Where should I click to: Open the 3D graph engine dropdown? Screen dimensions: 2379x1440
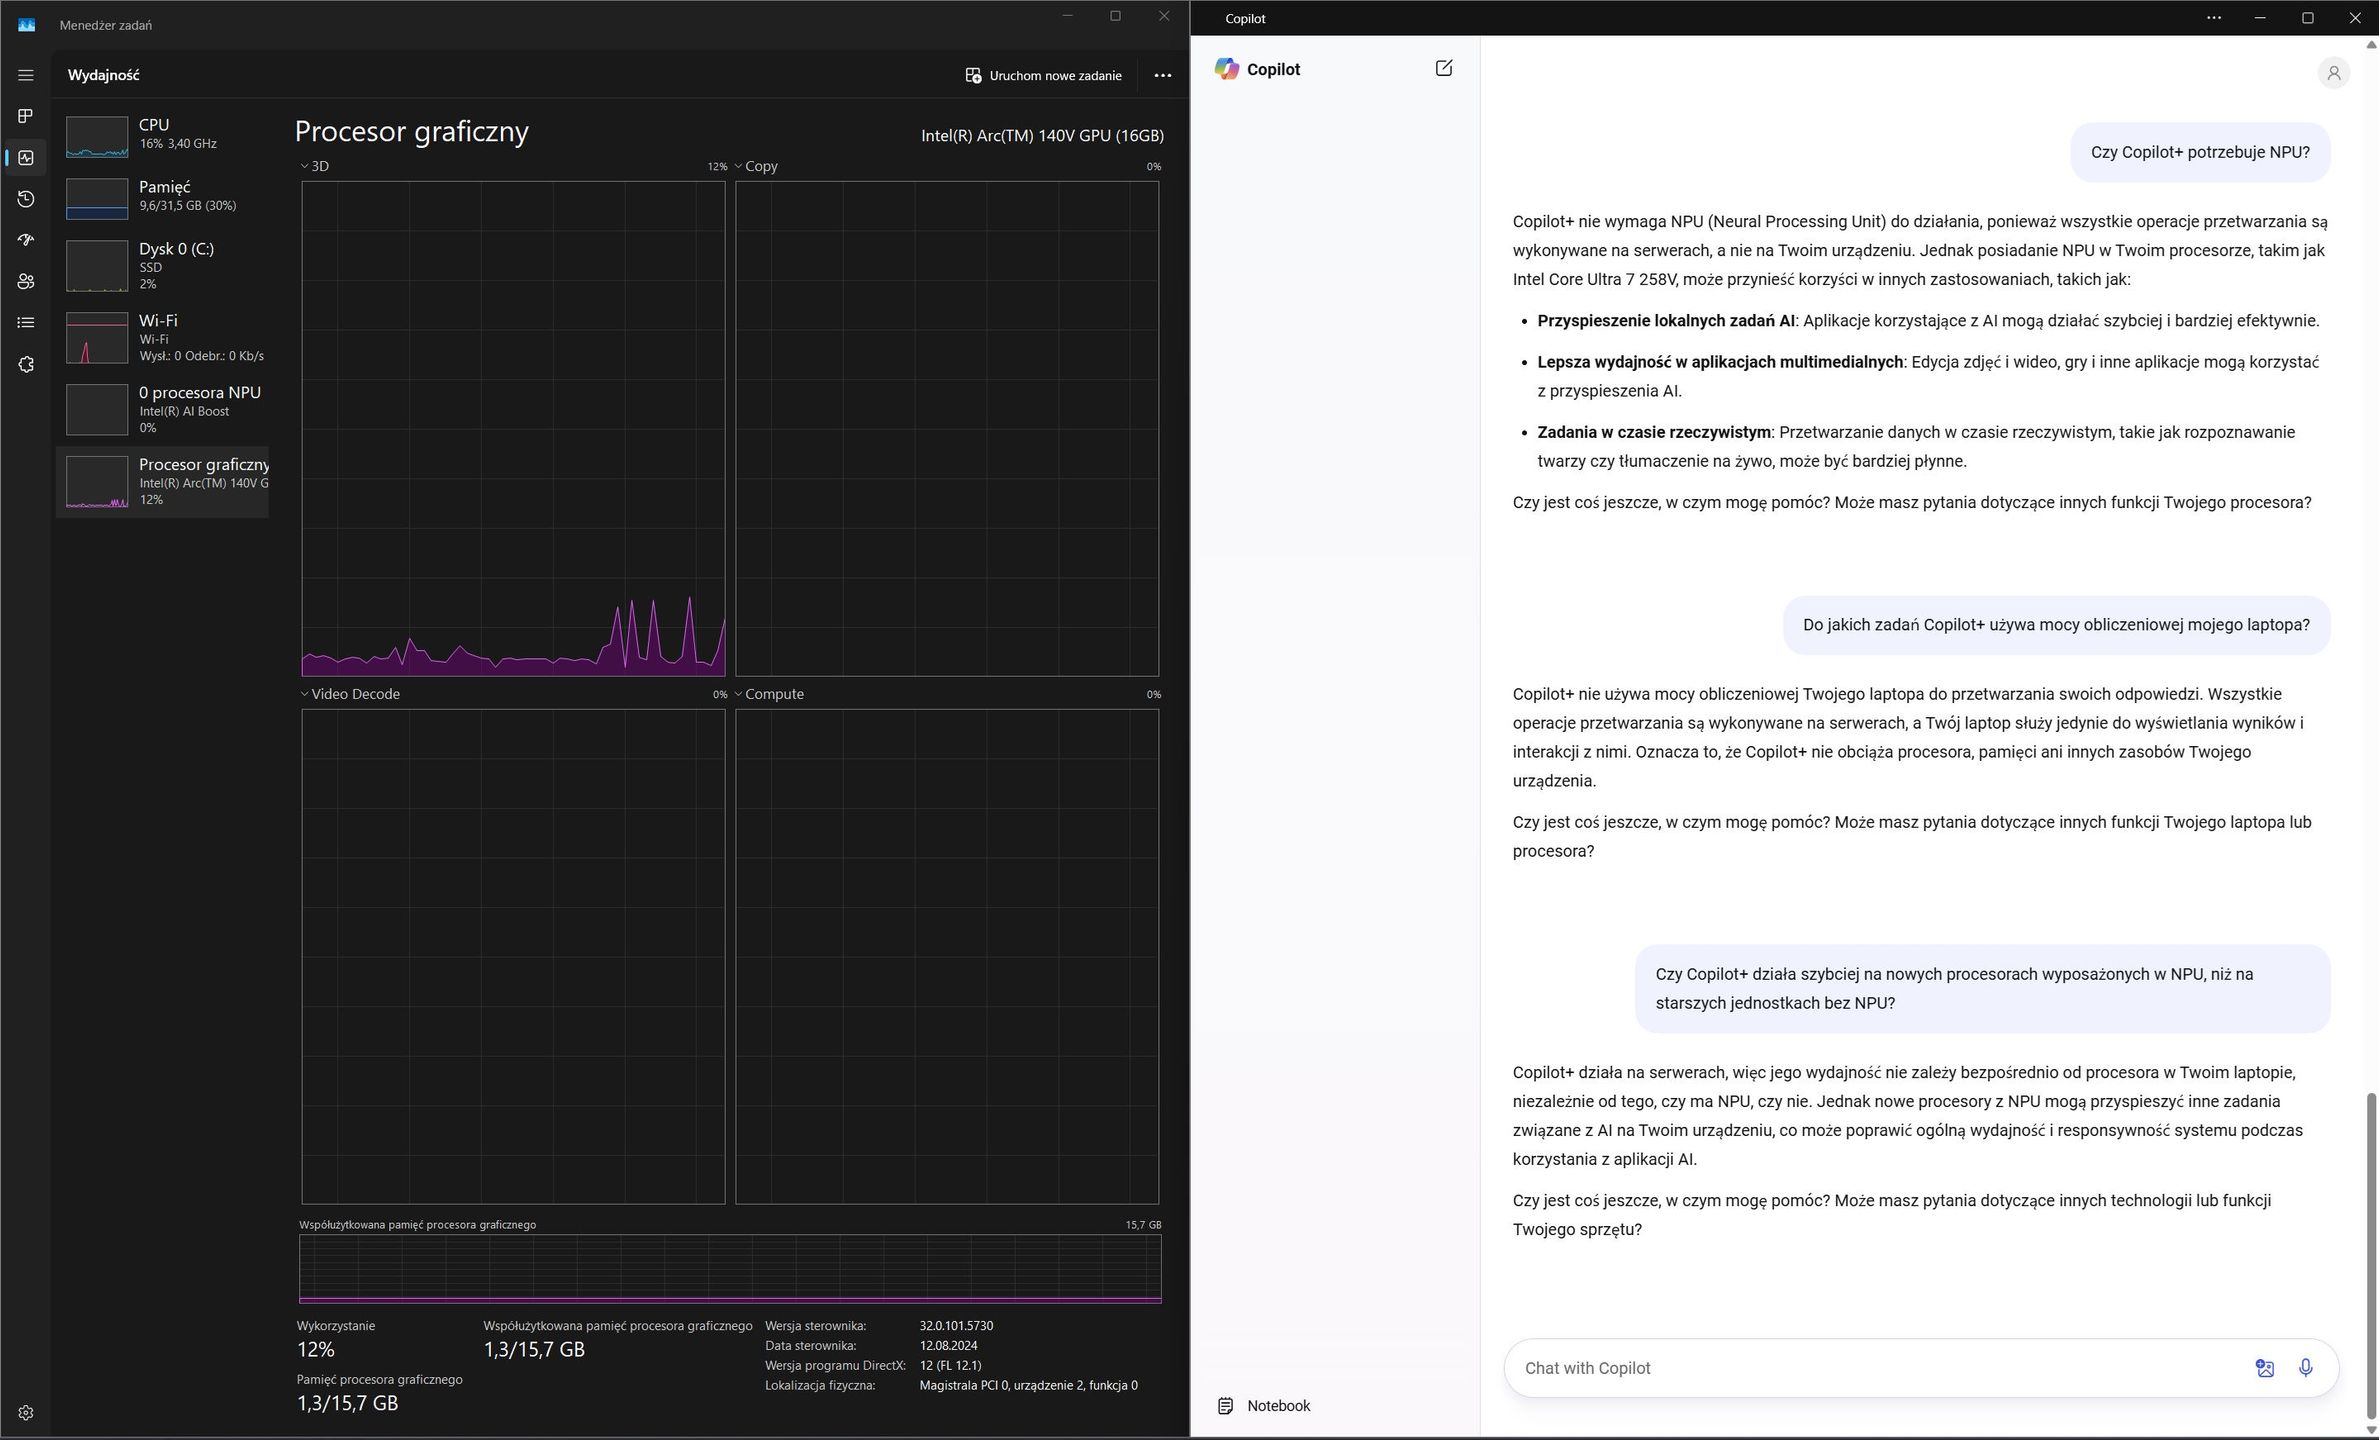(315, 166)
